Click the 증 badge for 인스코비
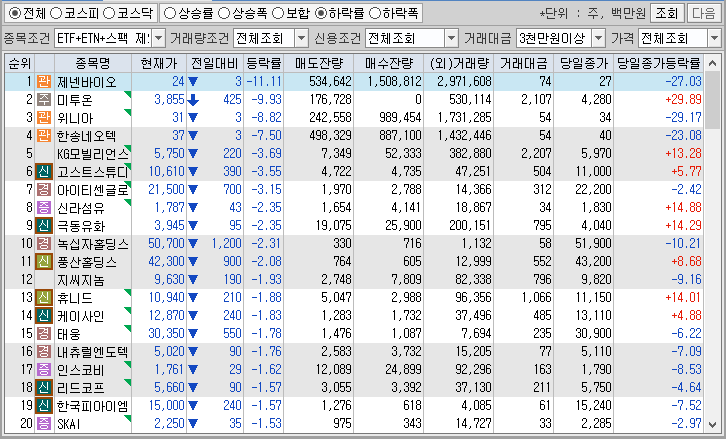 pos(44,370)
